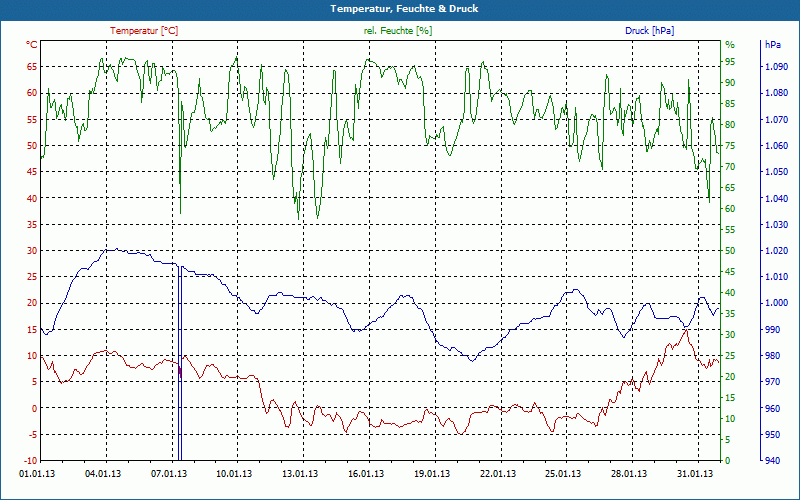Click the date label 10.01.13
The width and height of the screenshot is (800, 500).
point(235,474)
